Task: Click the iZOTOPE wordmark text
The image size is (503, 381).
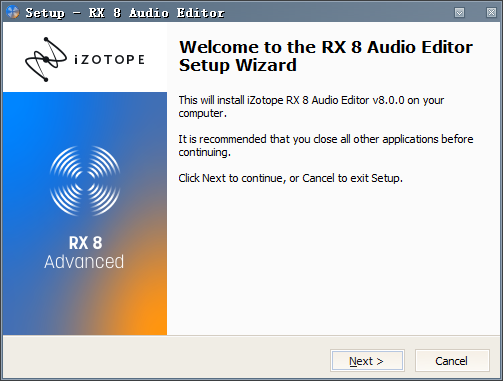Action: [109, 60]
